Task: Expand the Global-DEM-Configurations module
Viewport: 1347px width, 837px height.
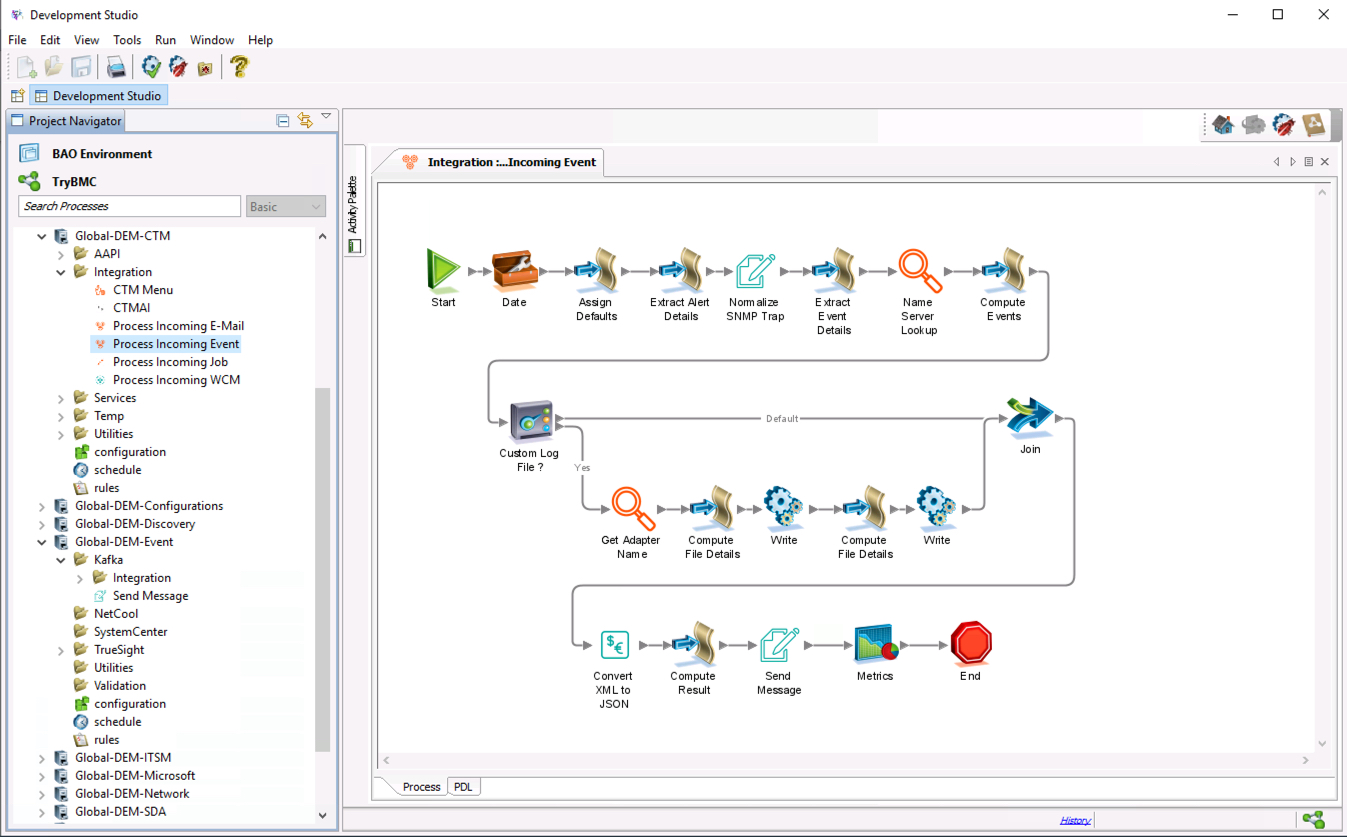Action: coord(42,507)
